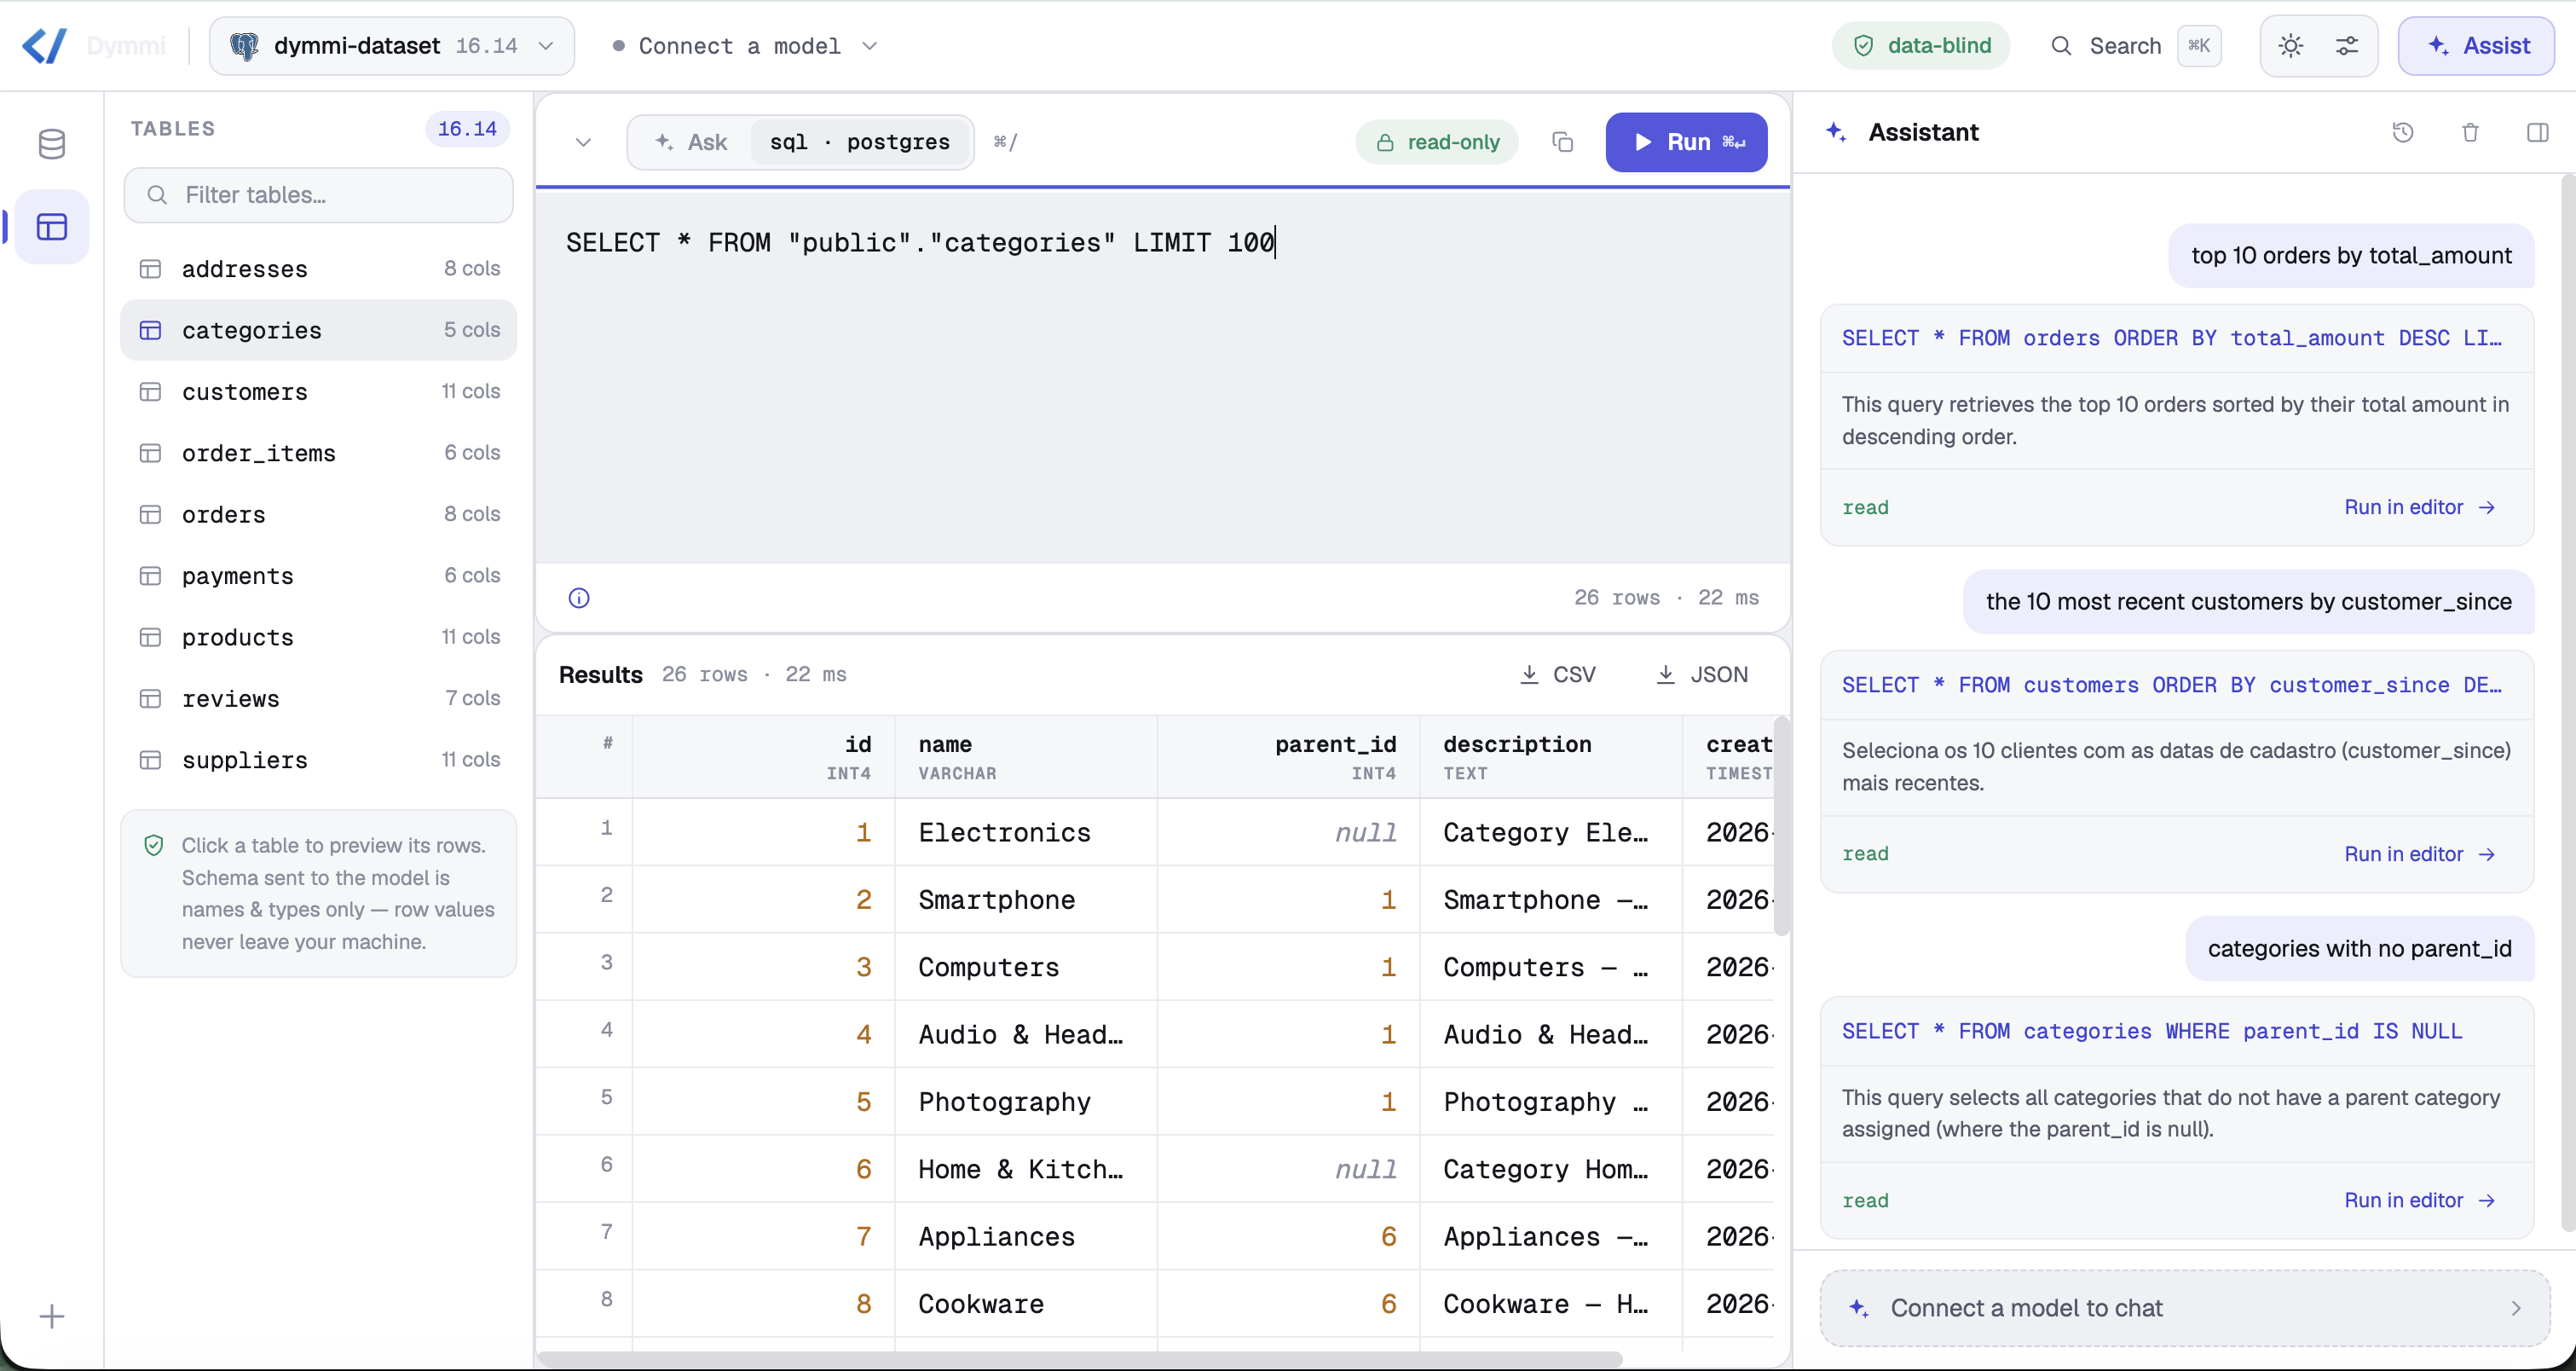Select the Computers name cell
The image size is (2576, 1371).
tap(1026, 967)
